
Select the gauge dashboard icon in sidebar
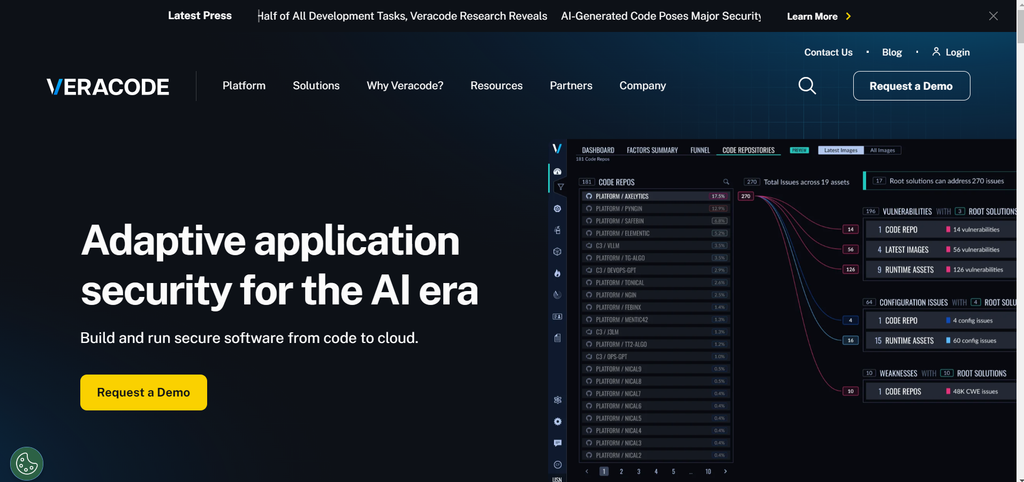coord(557,172)
